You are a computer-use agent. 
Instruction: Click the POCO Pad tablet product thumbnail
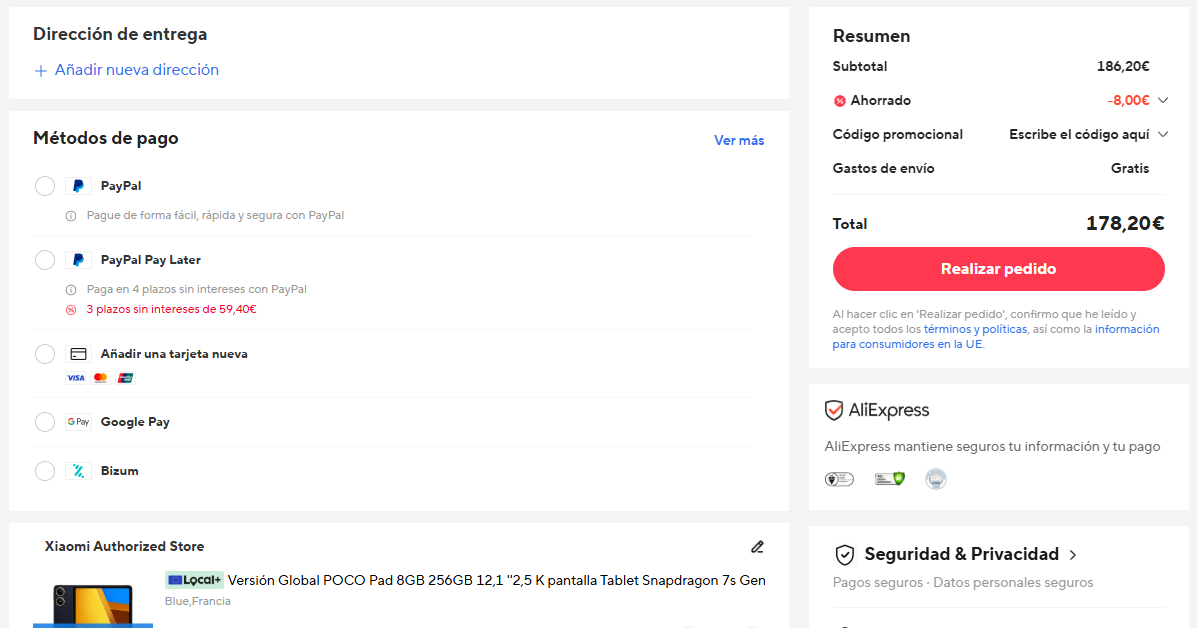click(92, 605)
